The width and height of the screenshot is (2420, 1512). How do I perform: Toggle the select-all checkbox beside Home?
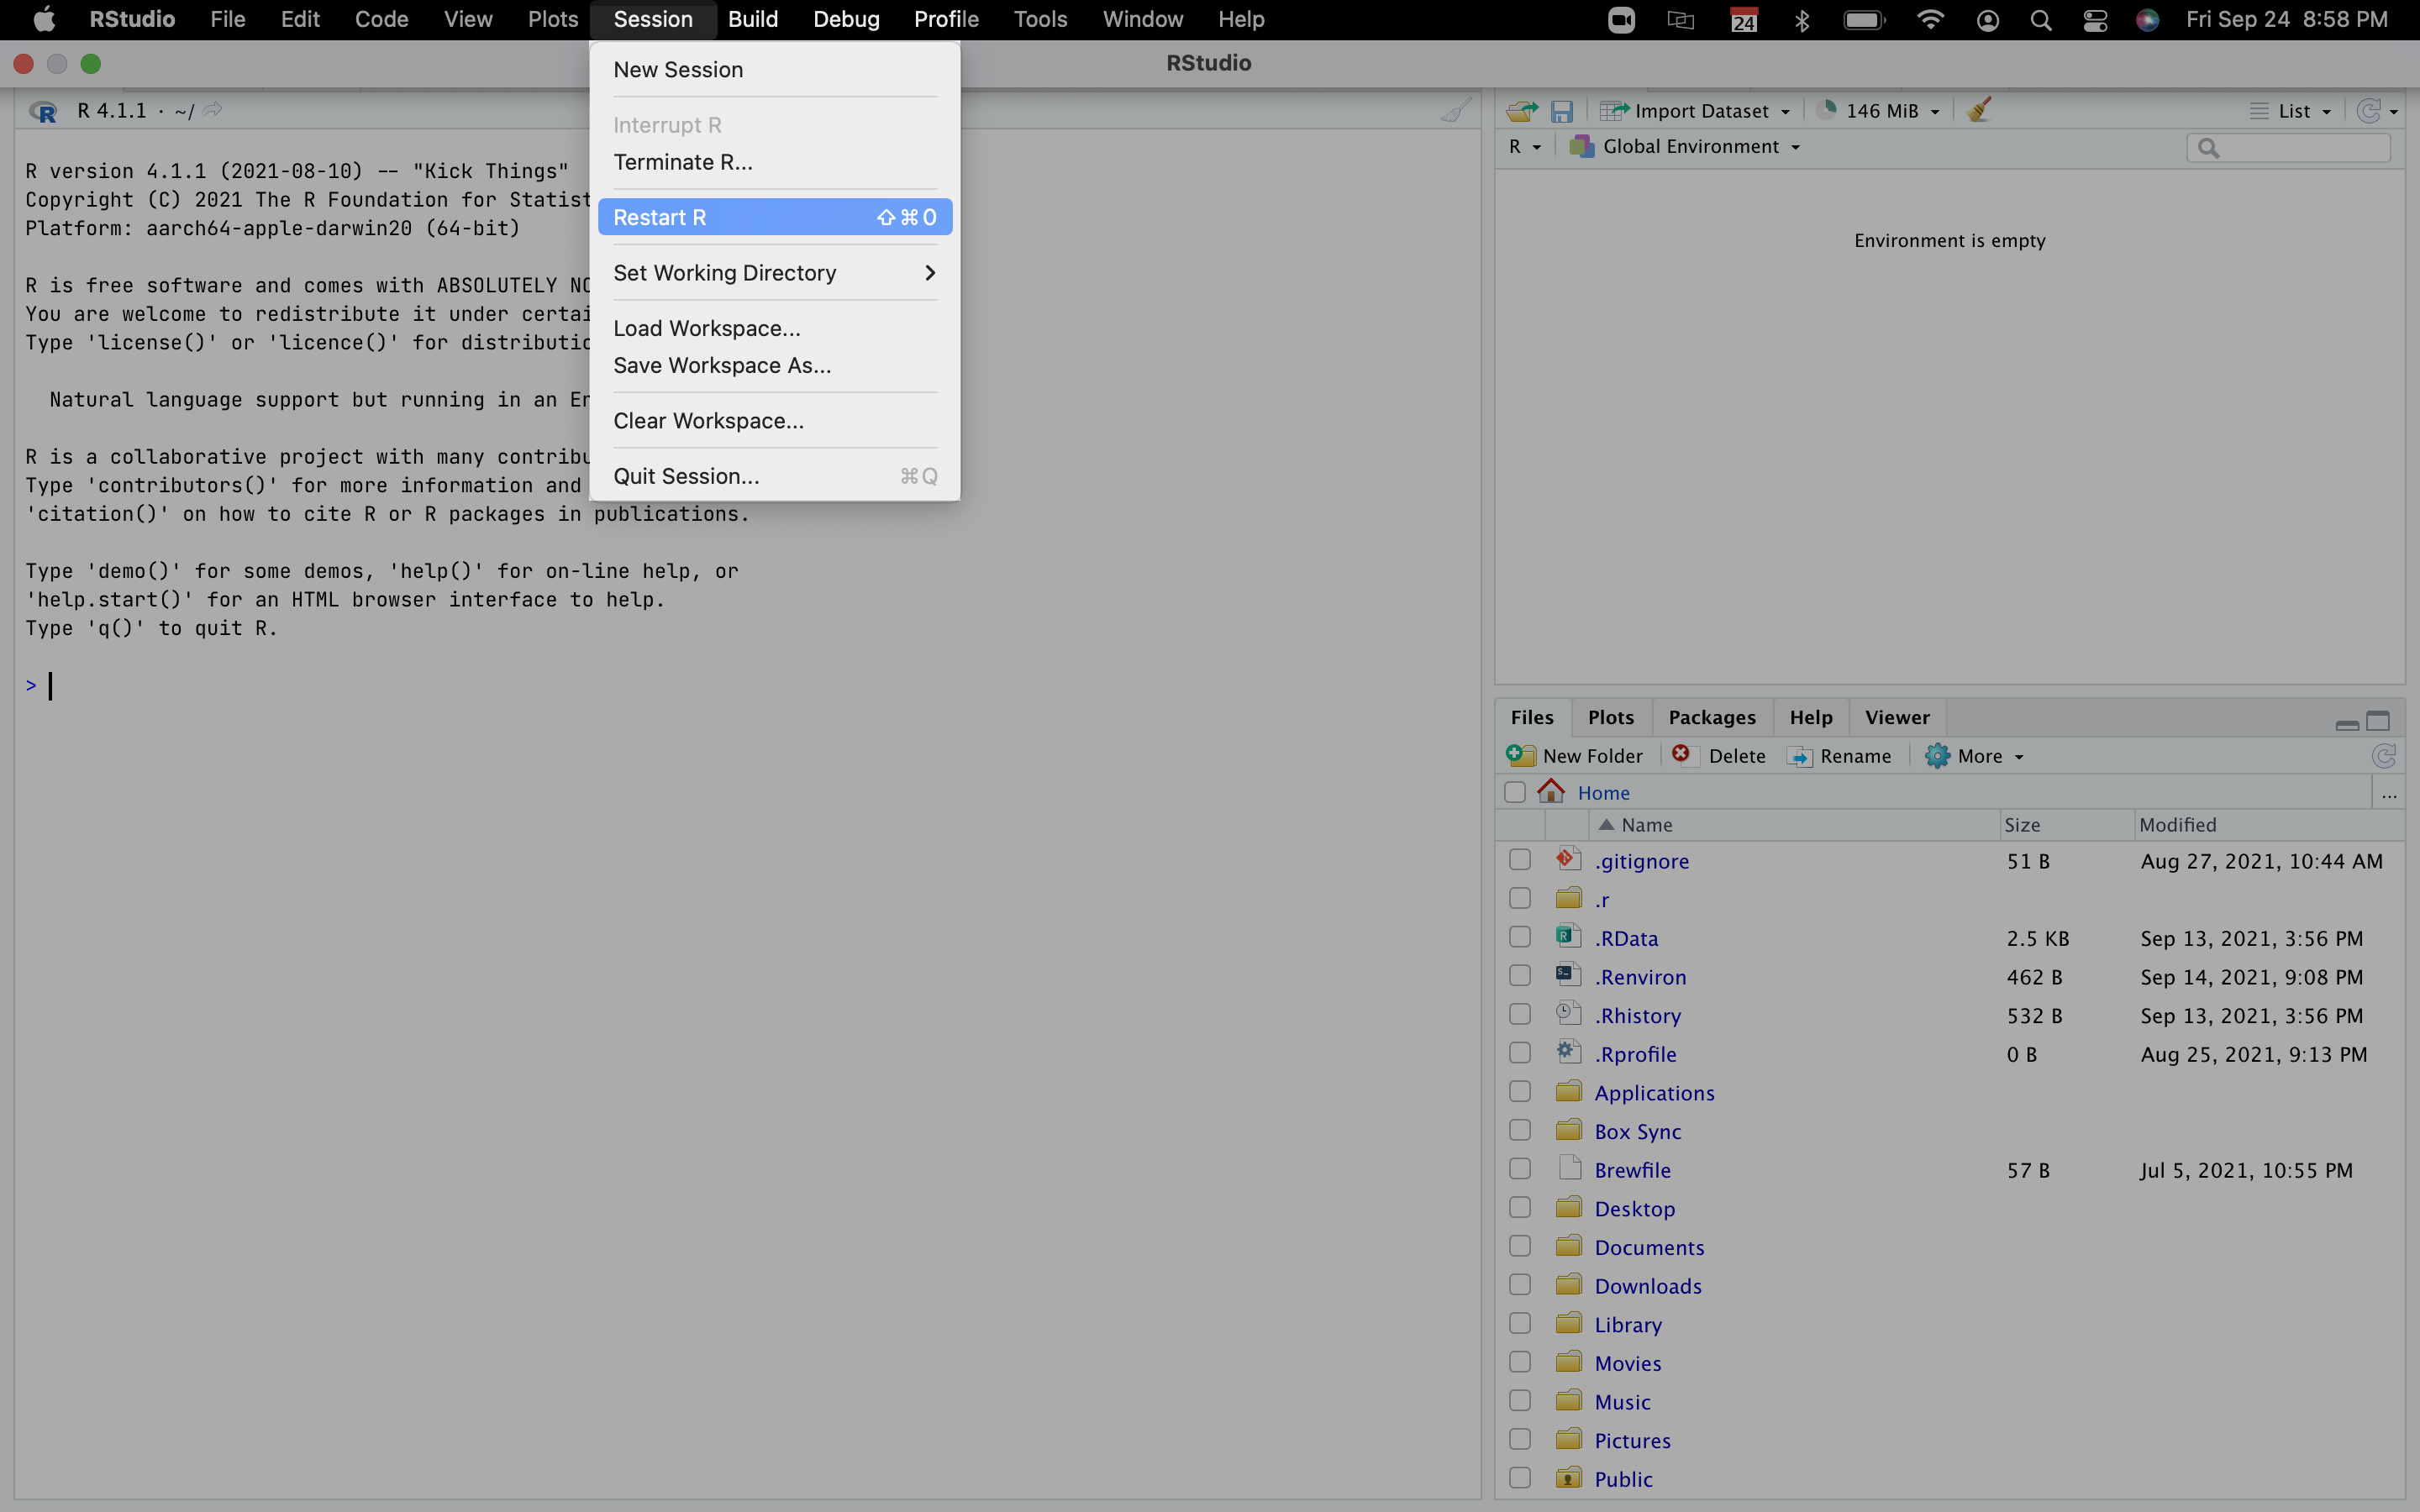pyautogui.click(x=1514, y=792)
